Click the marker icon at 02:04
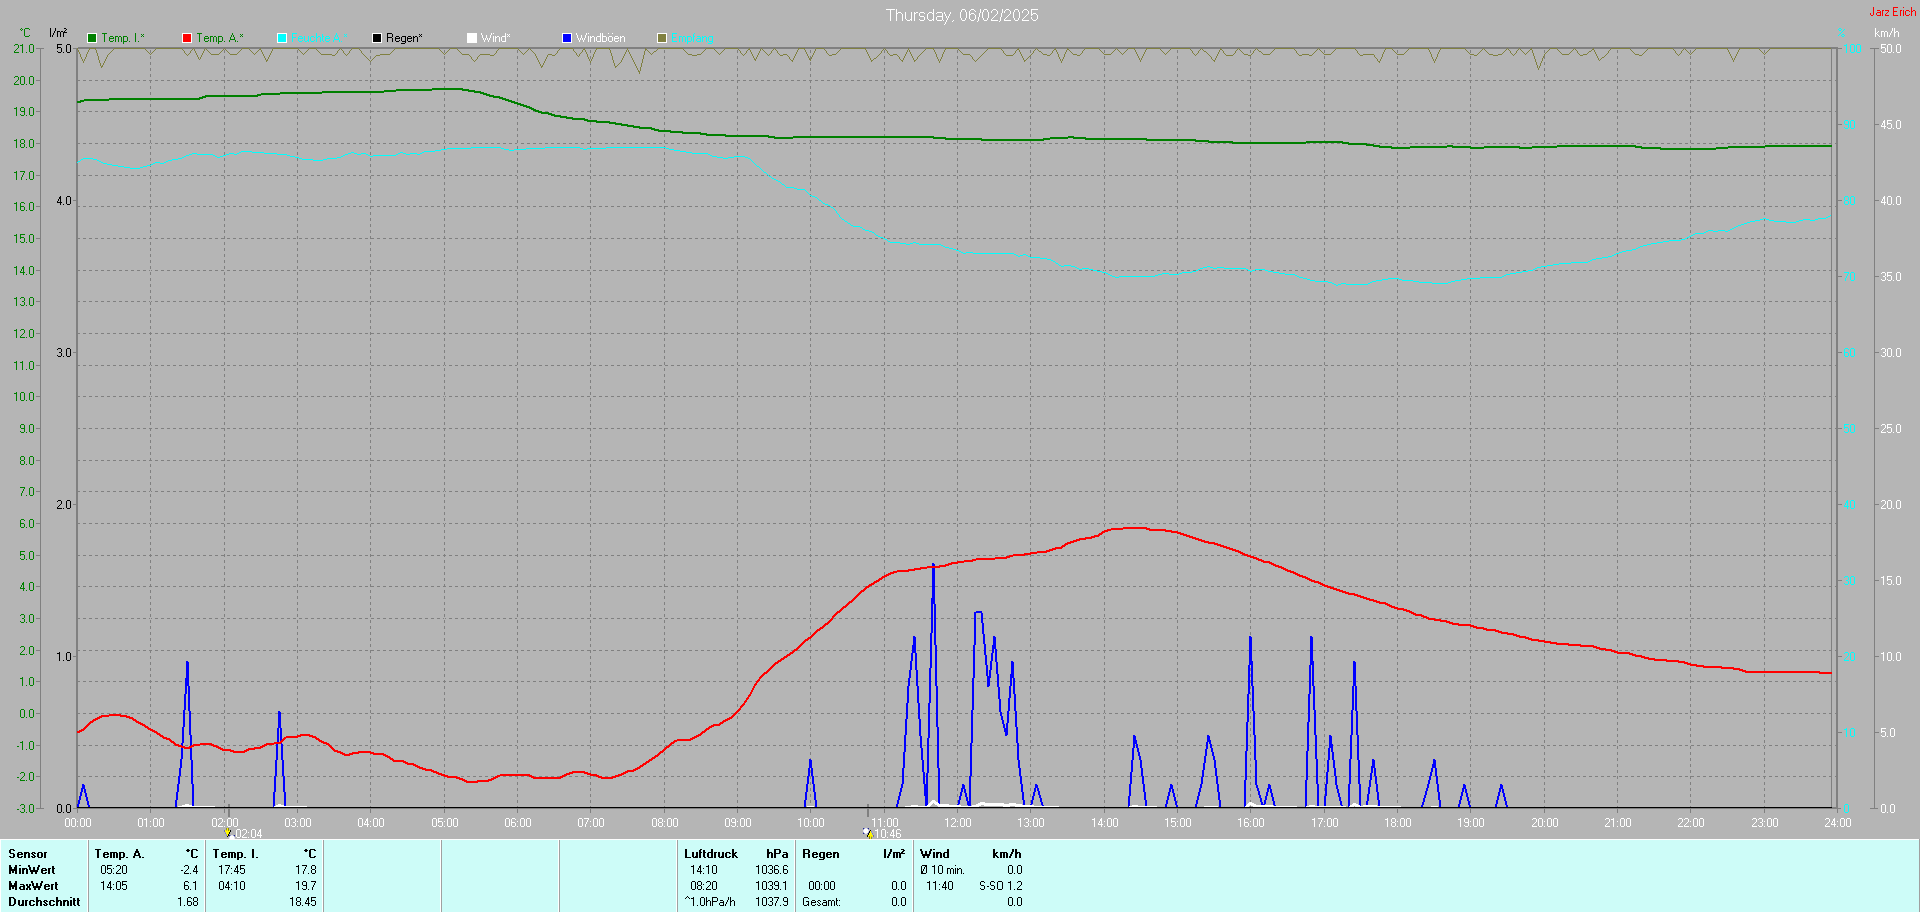 [x=228, y=832]
